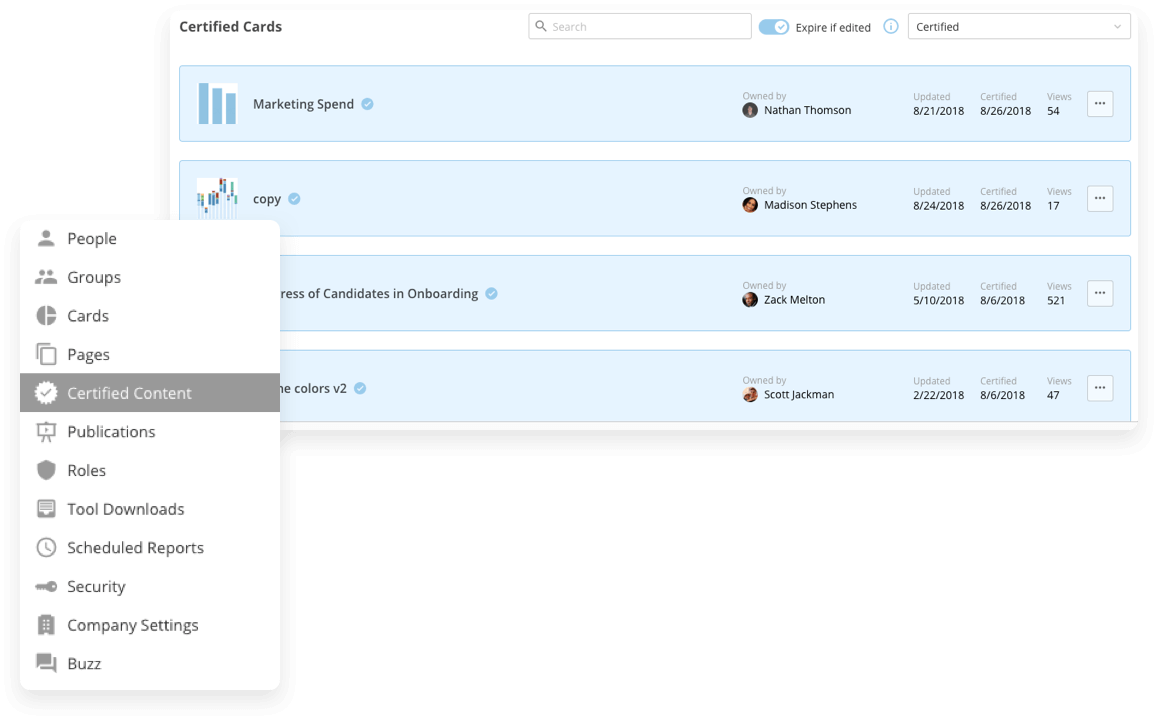
Task: Choose Company Settings from the admin menu
Action: tap(132, 624)
